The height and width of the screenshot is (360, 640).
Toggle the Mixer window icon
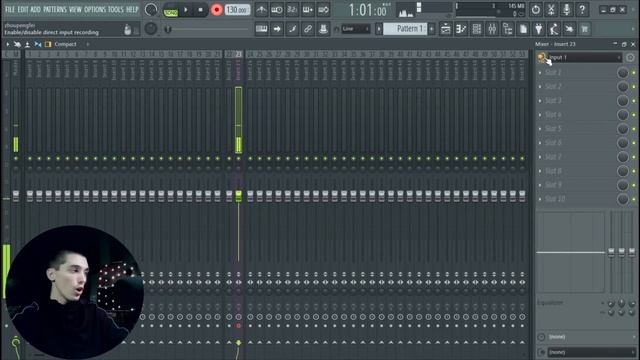click(x=492, y=29)
